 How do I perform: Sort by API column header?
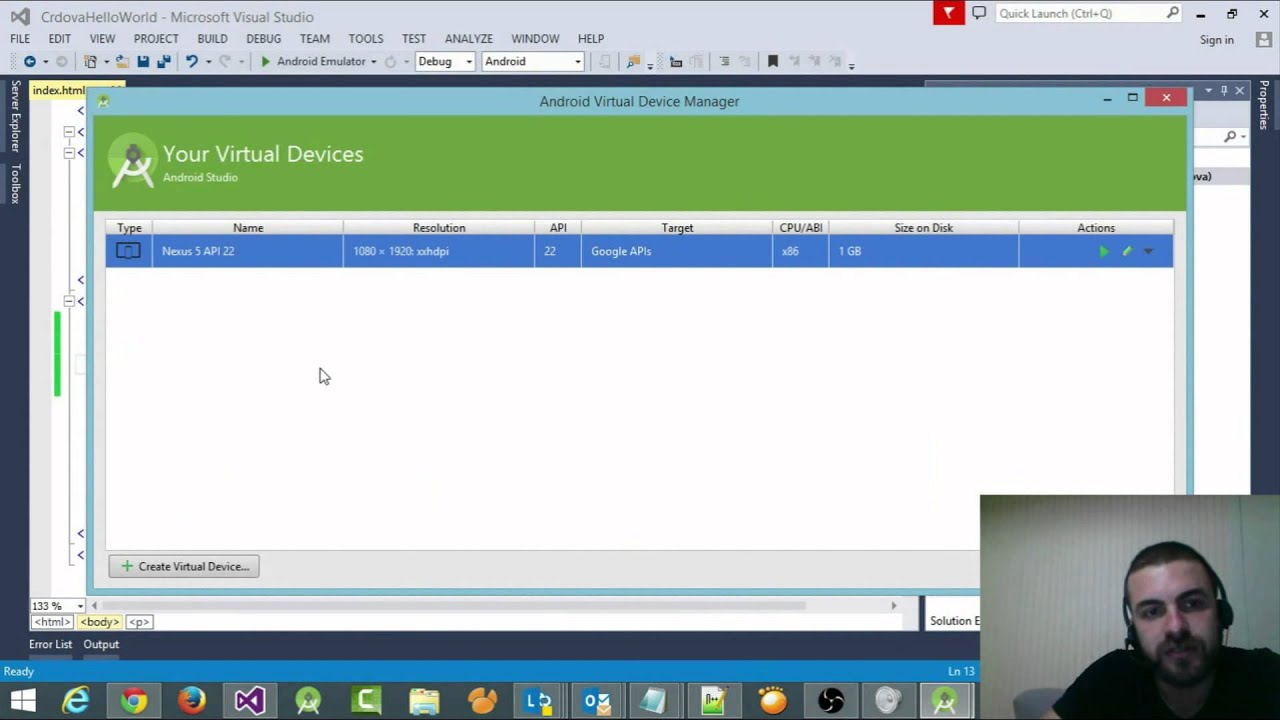tap(558, 228)
